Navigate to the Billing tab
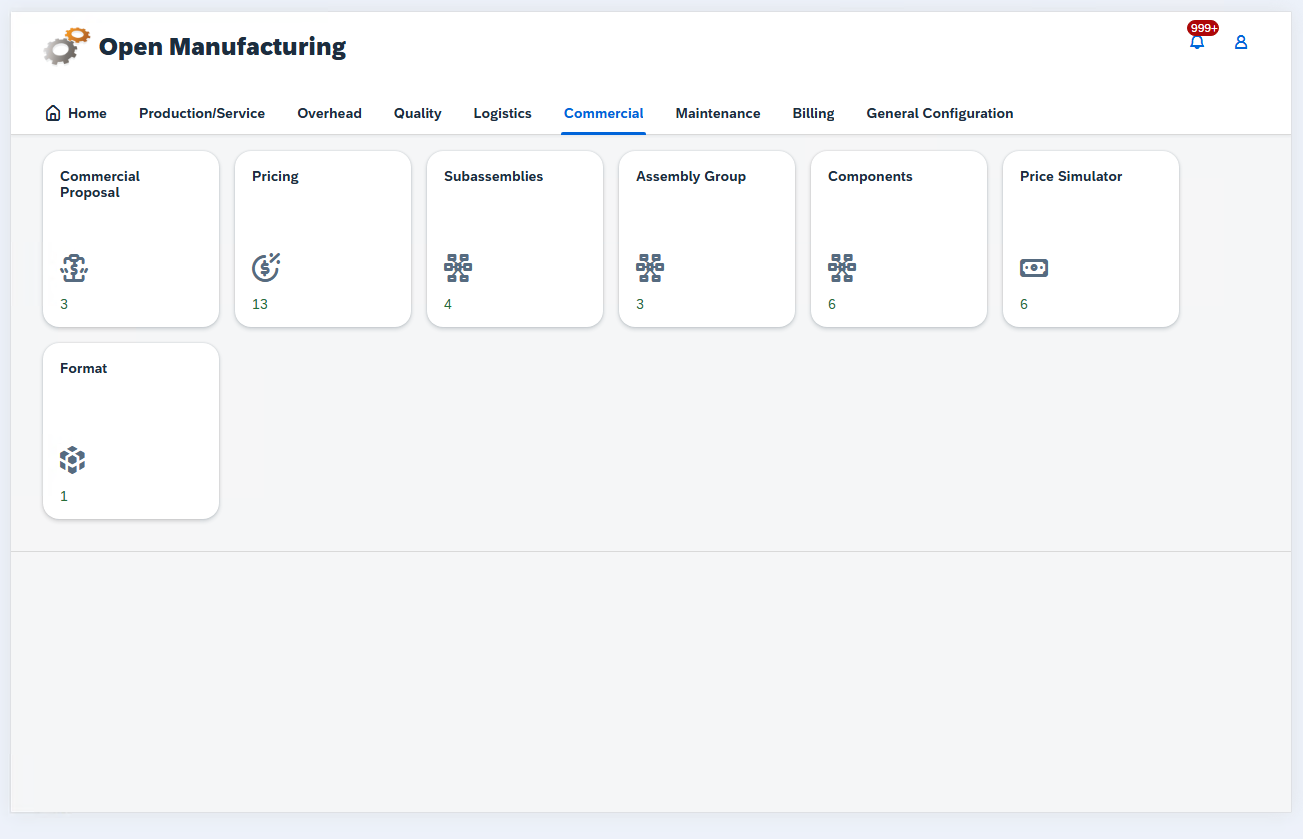Viewport: 1303px width, 839px height. coord(813,113)
